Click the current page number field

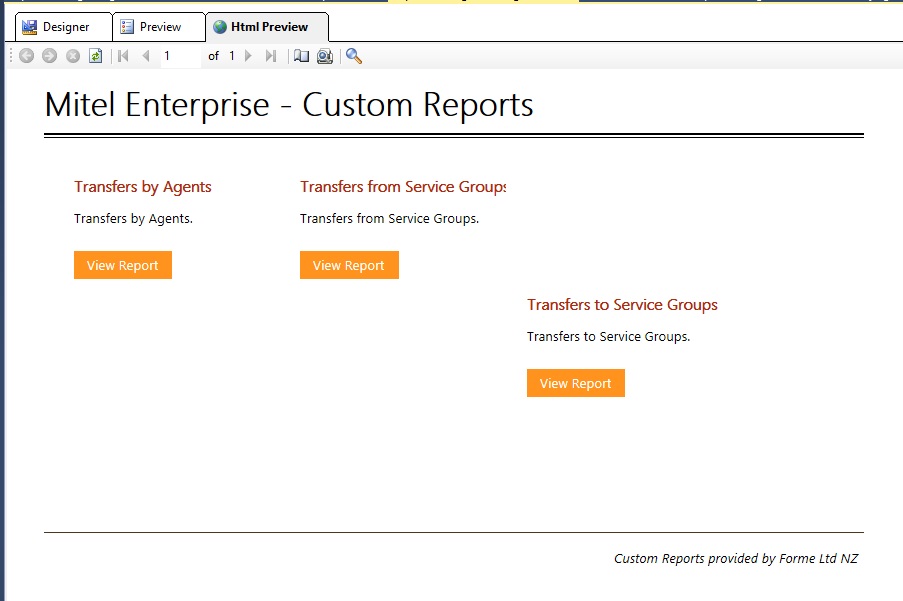click(x=181, y=56)
